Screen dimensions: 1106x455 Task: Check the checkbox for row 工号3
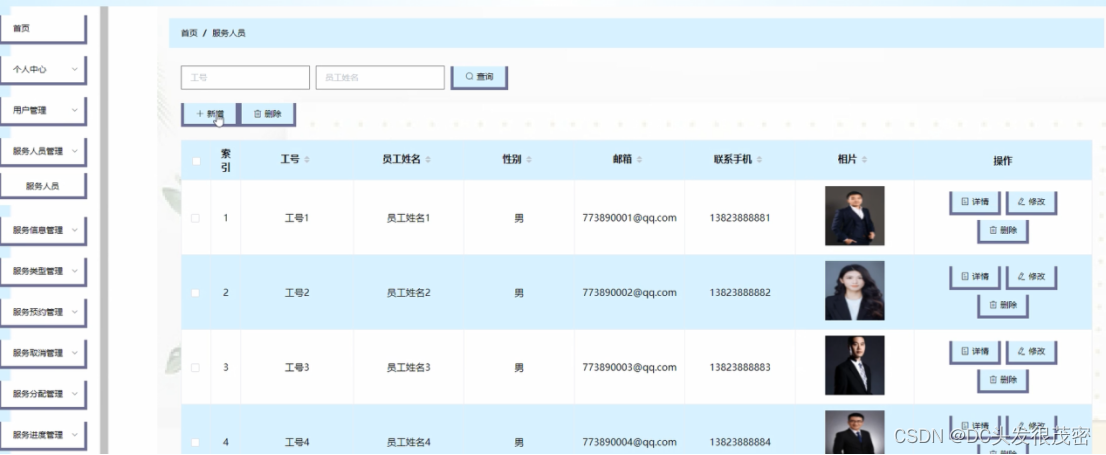195,368
